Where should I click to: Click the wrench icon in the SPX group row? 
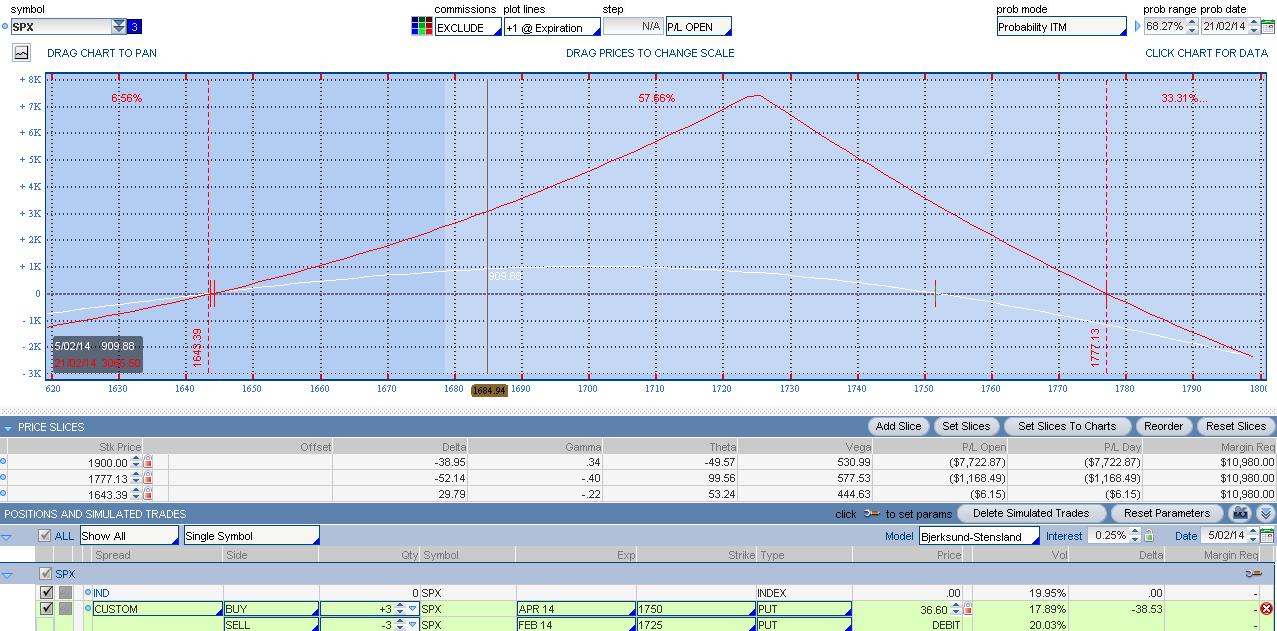1253,574
